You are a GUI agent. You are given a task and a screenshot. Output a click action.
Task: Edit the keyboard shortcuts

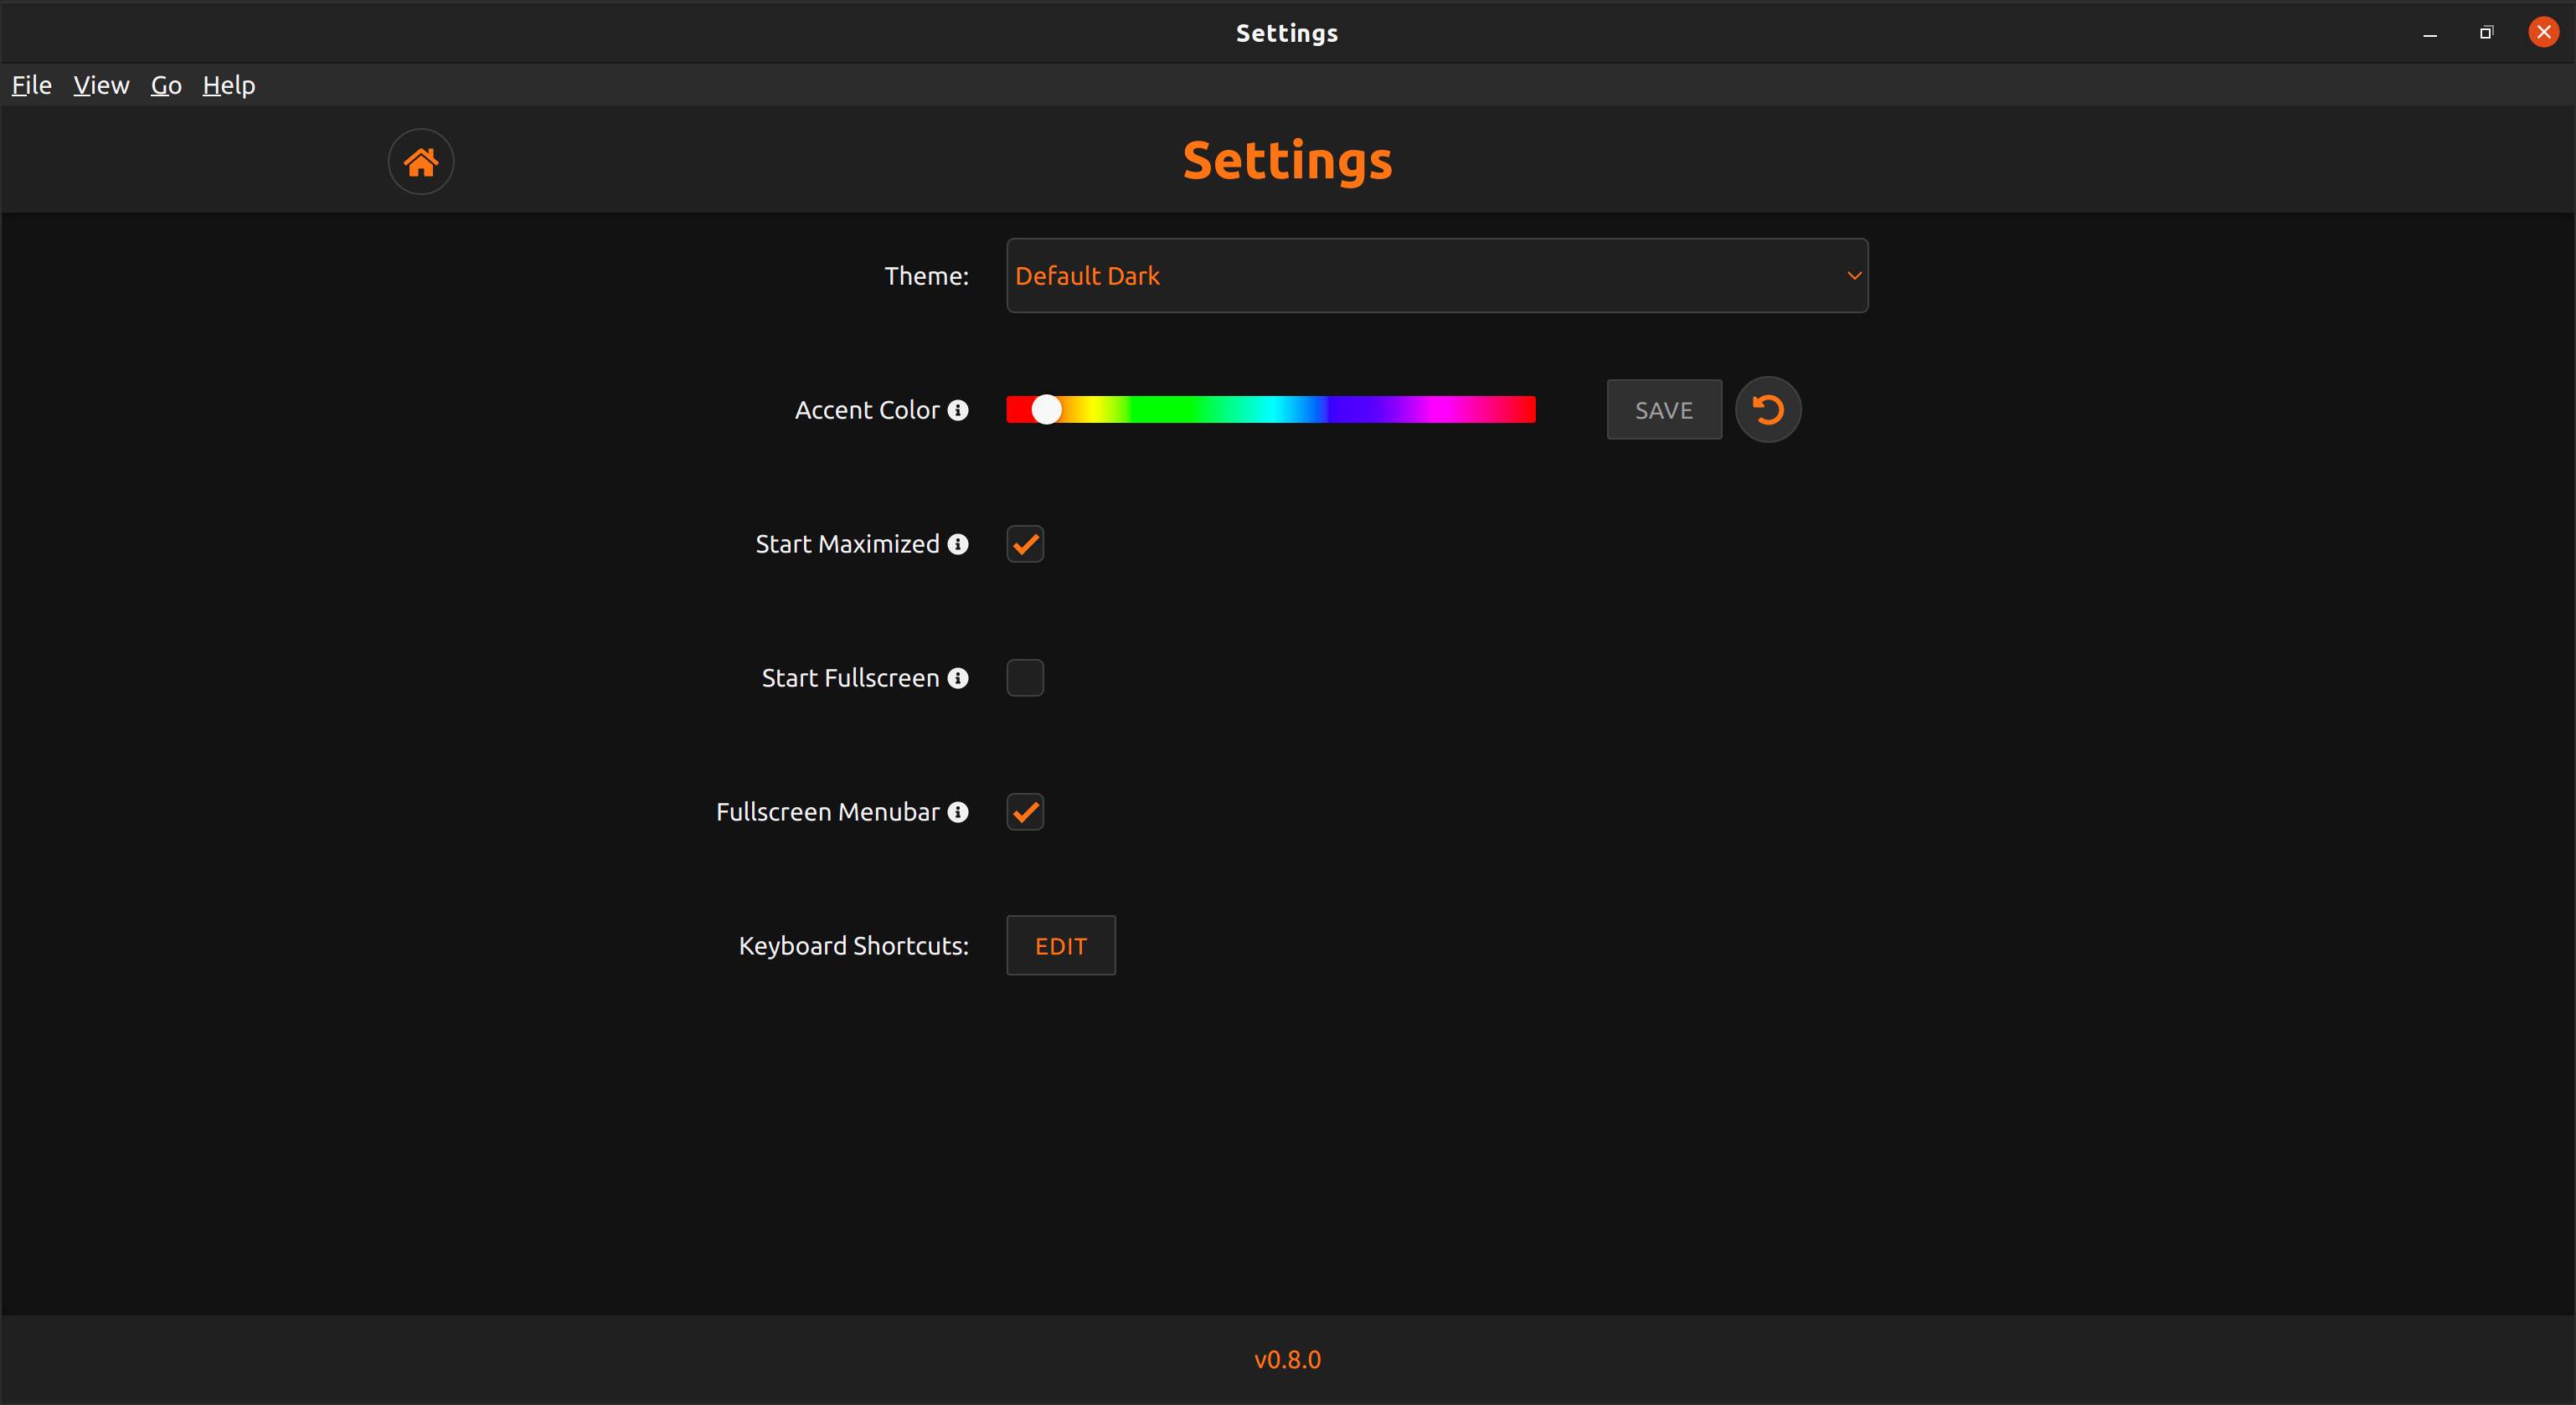click(1060, 945)
